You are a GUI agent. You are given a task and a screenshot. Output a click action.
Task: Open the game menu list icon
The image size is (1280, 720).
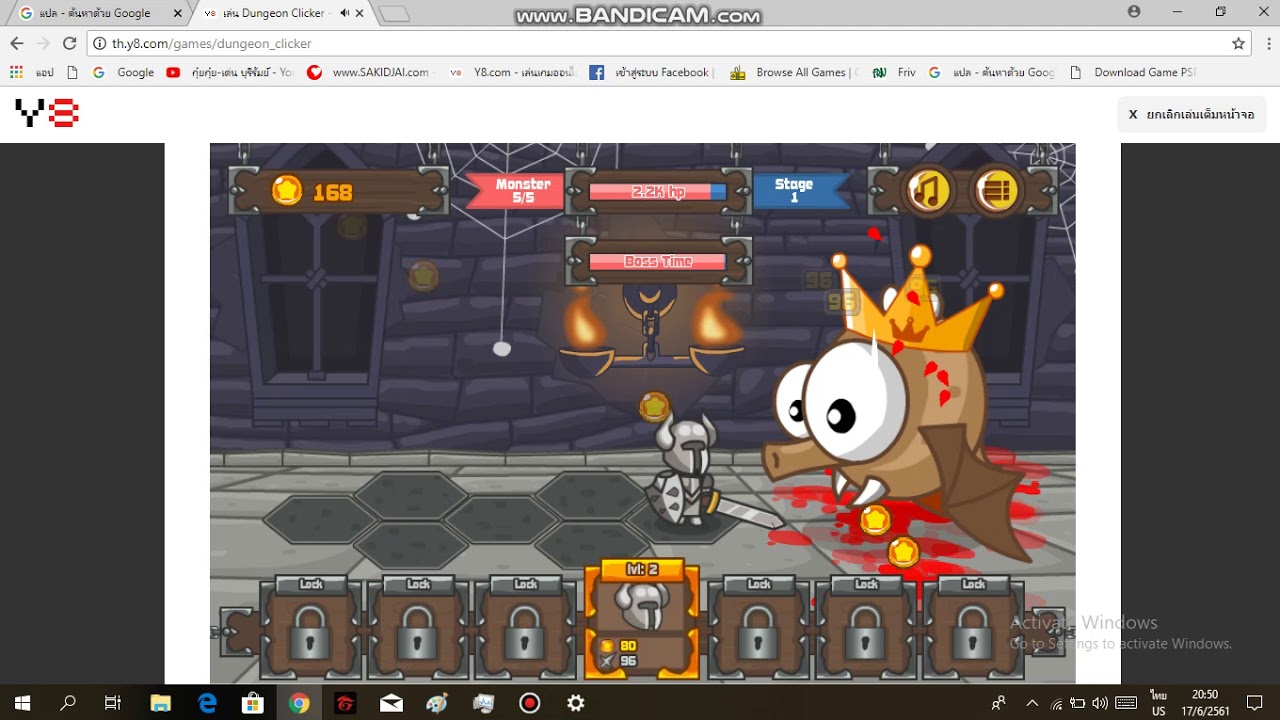(x=997, y=190)
